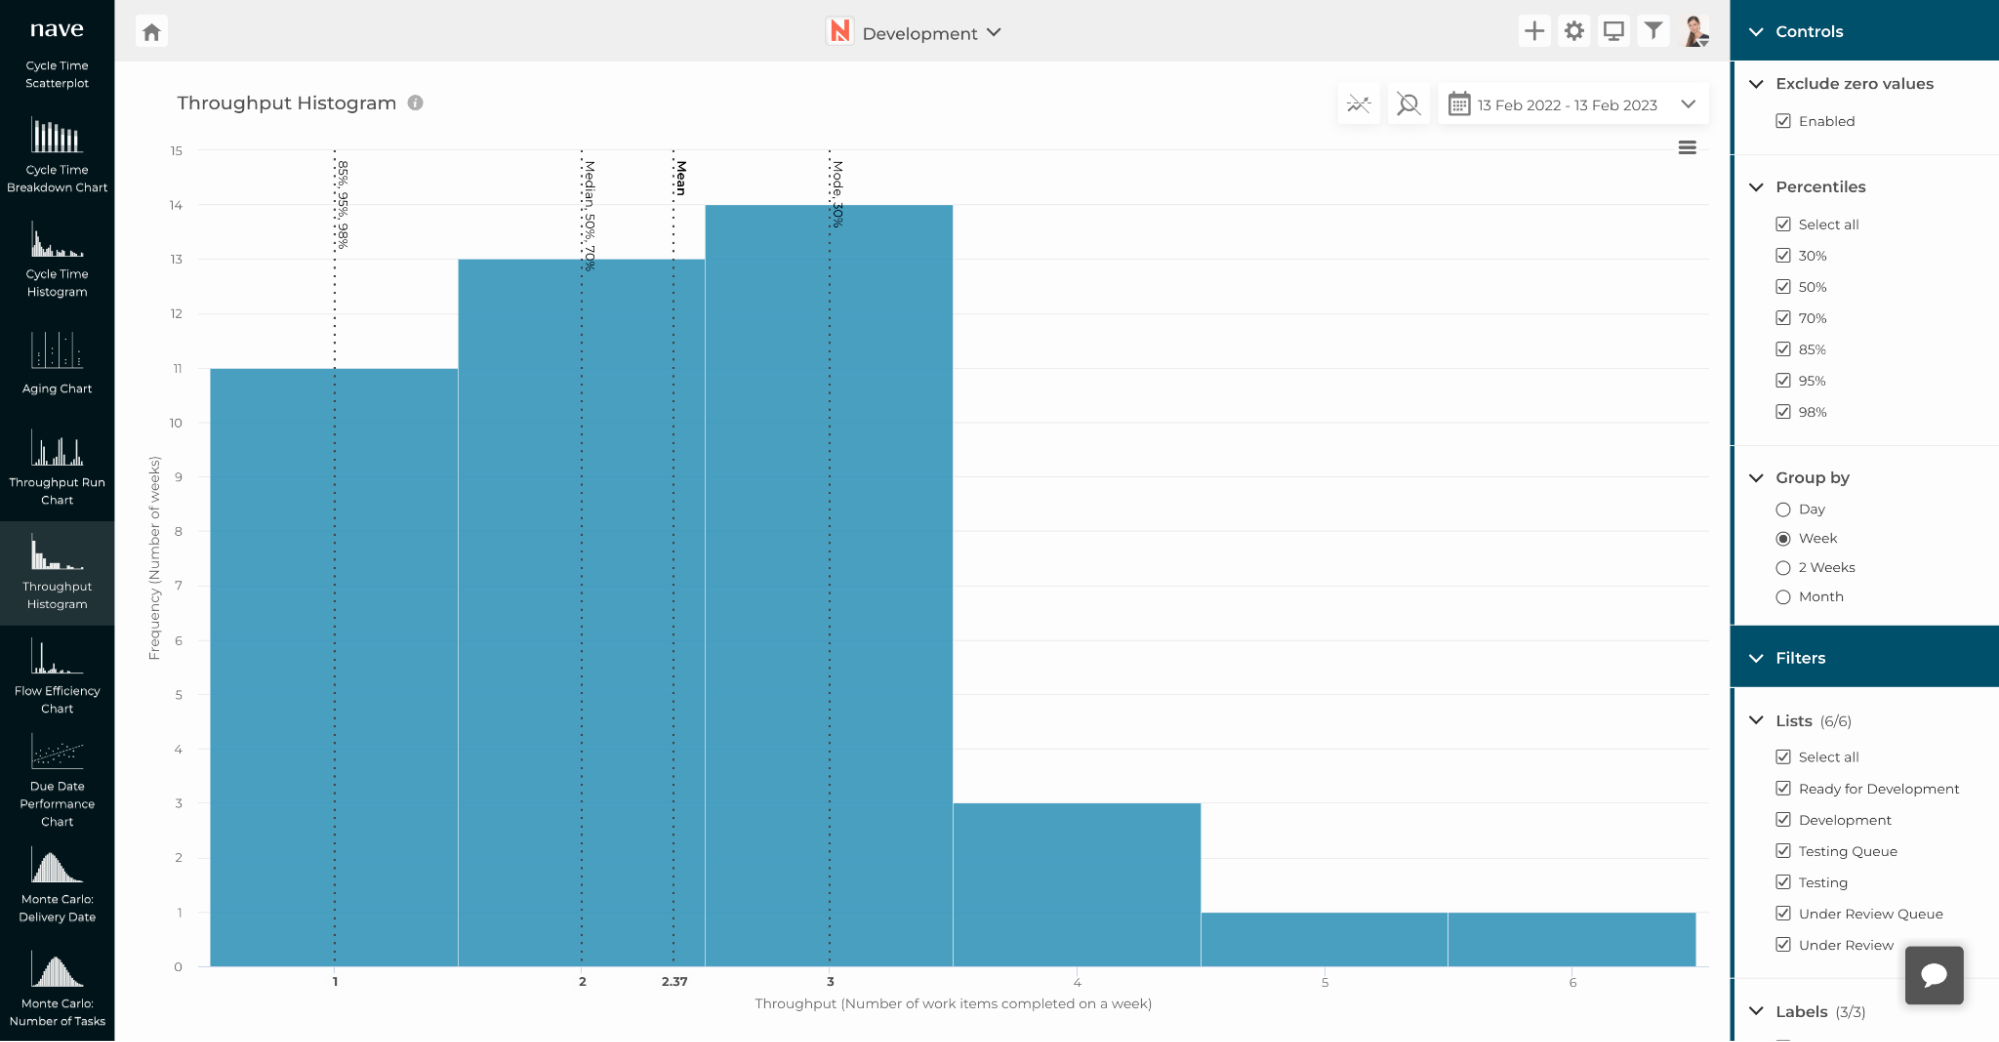Click the Select all link under Lists

click(x=1784, y=757)
